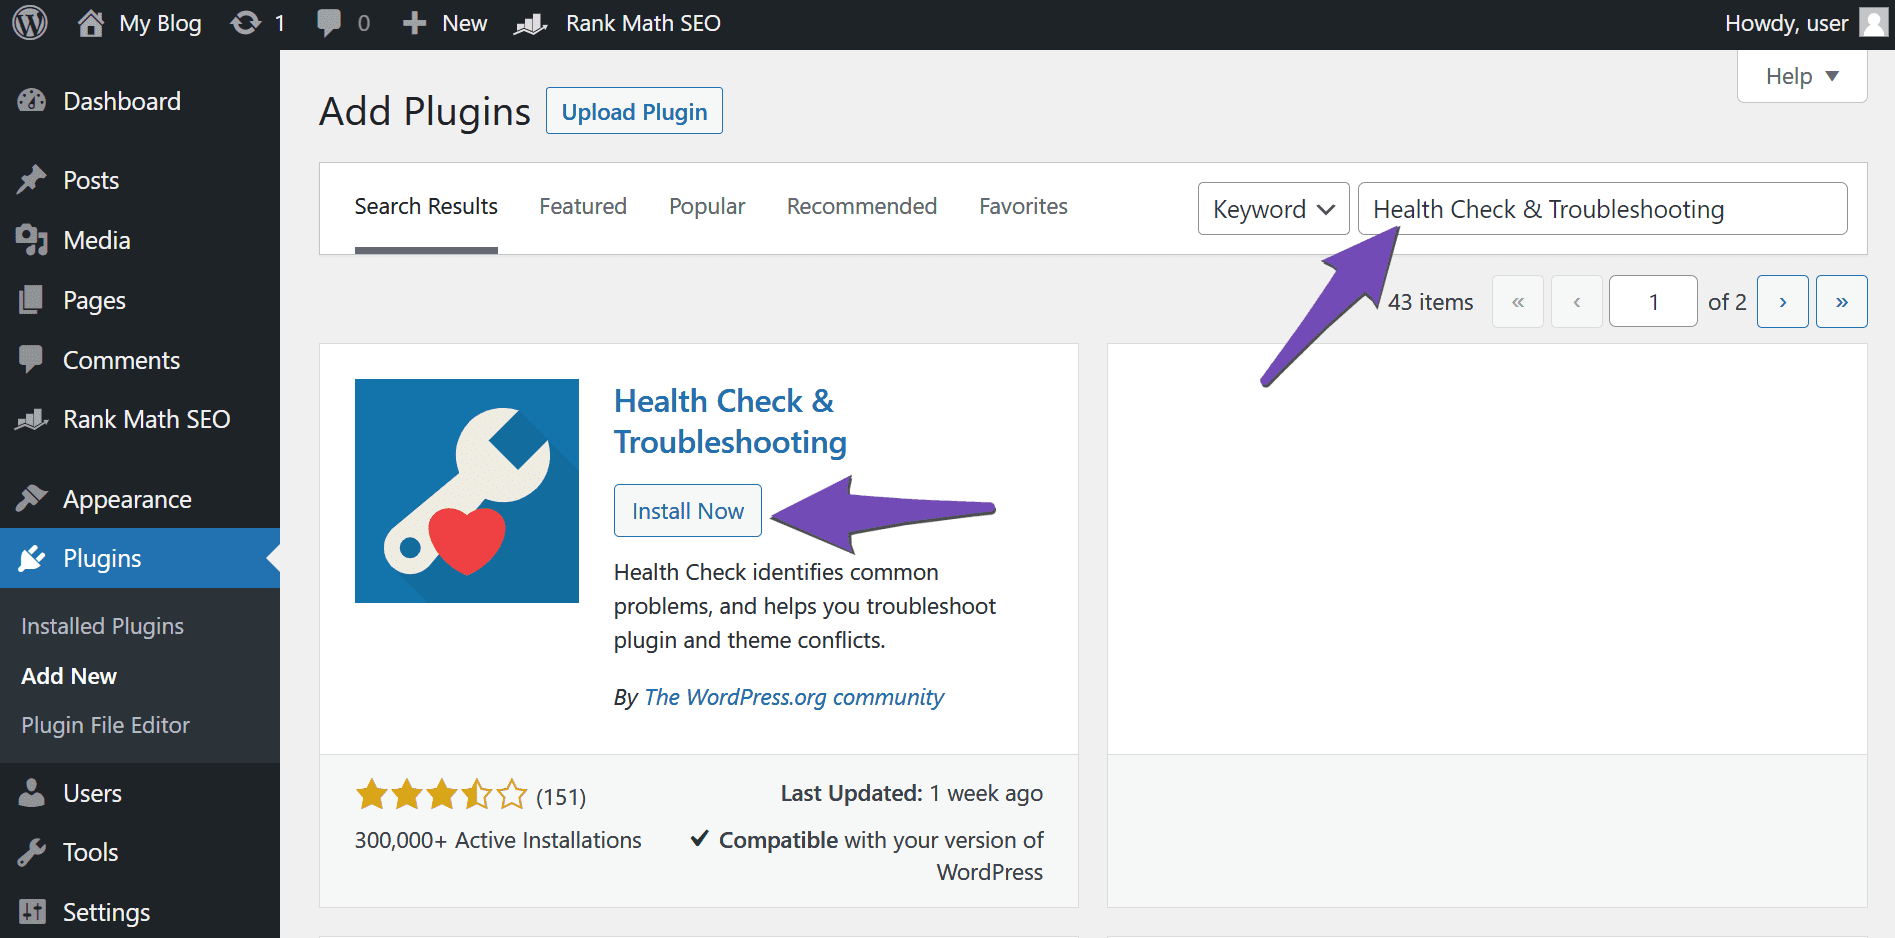Click the Posts pushpin icon

[32, 180]
